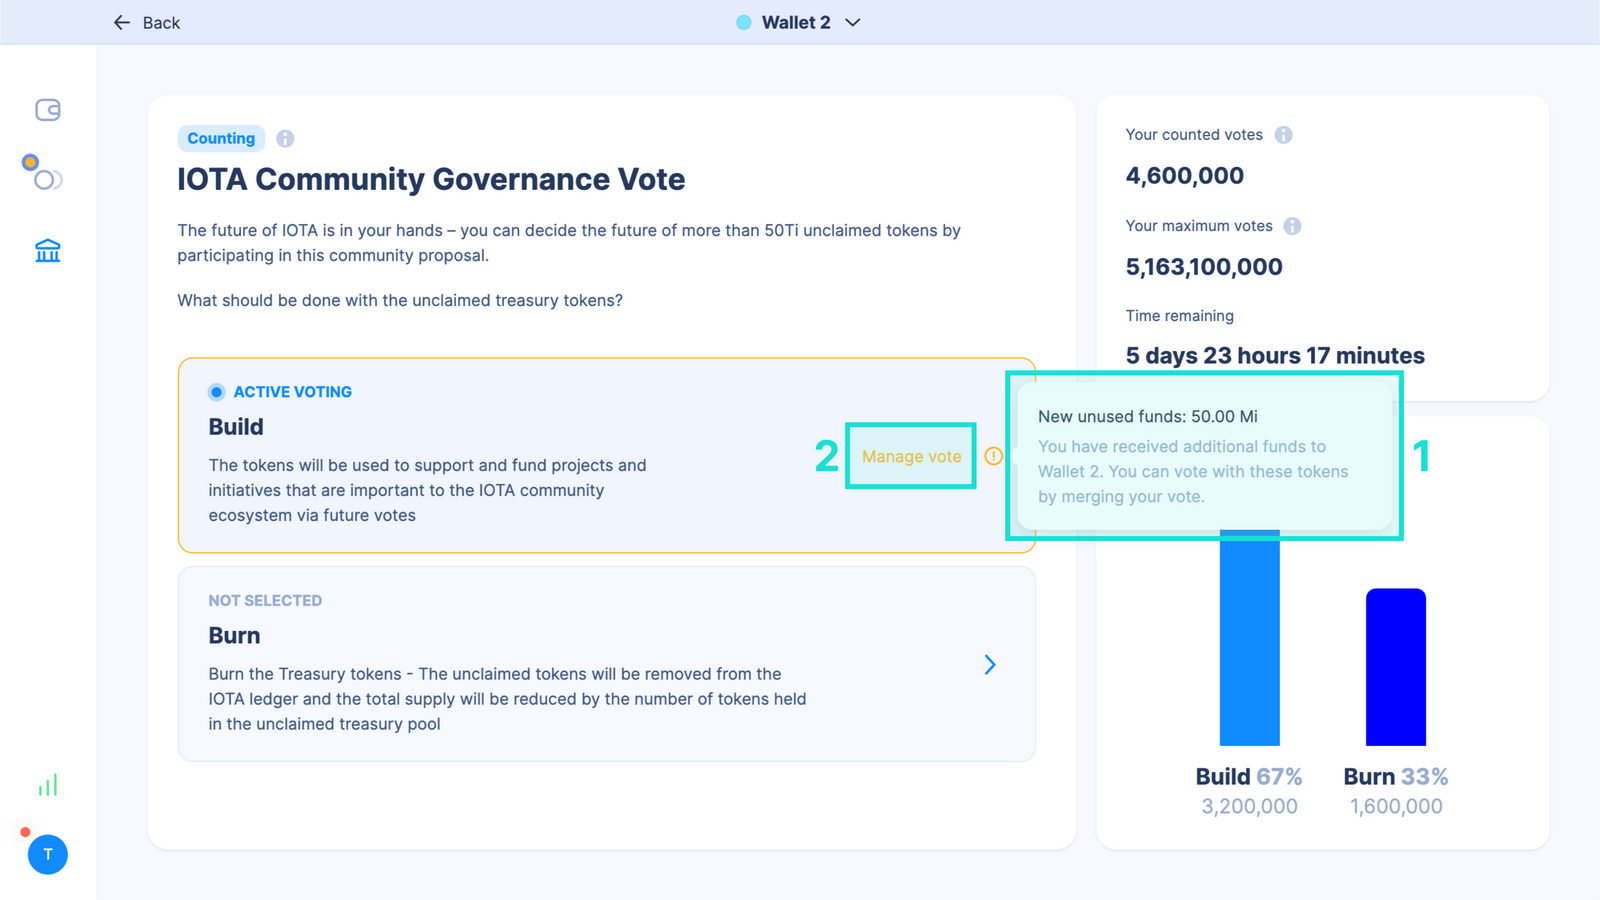Click the NOT SELECTED label

(265, 601)
